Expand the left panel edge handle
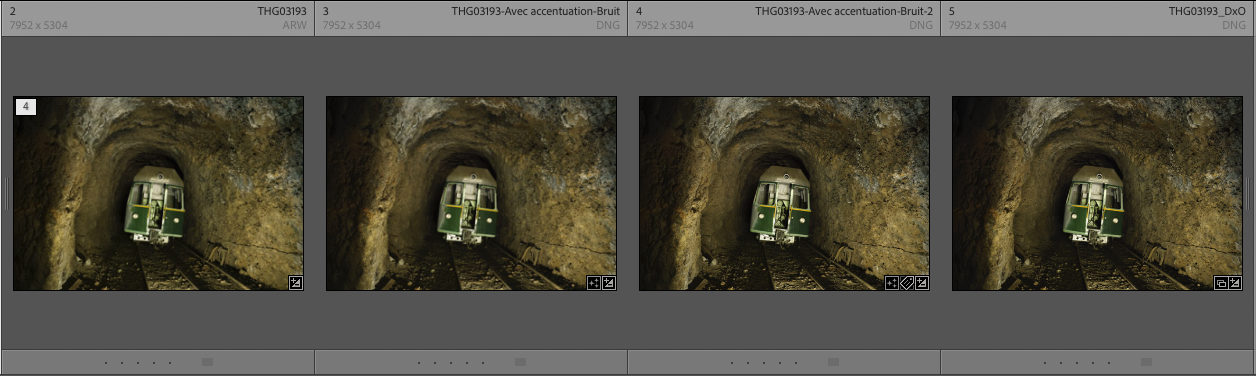Image resolution: width=1256 pixels, height=376 pixels. pos(6,194)
